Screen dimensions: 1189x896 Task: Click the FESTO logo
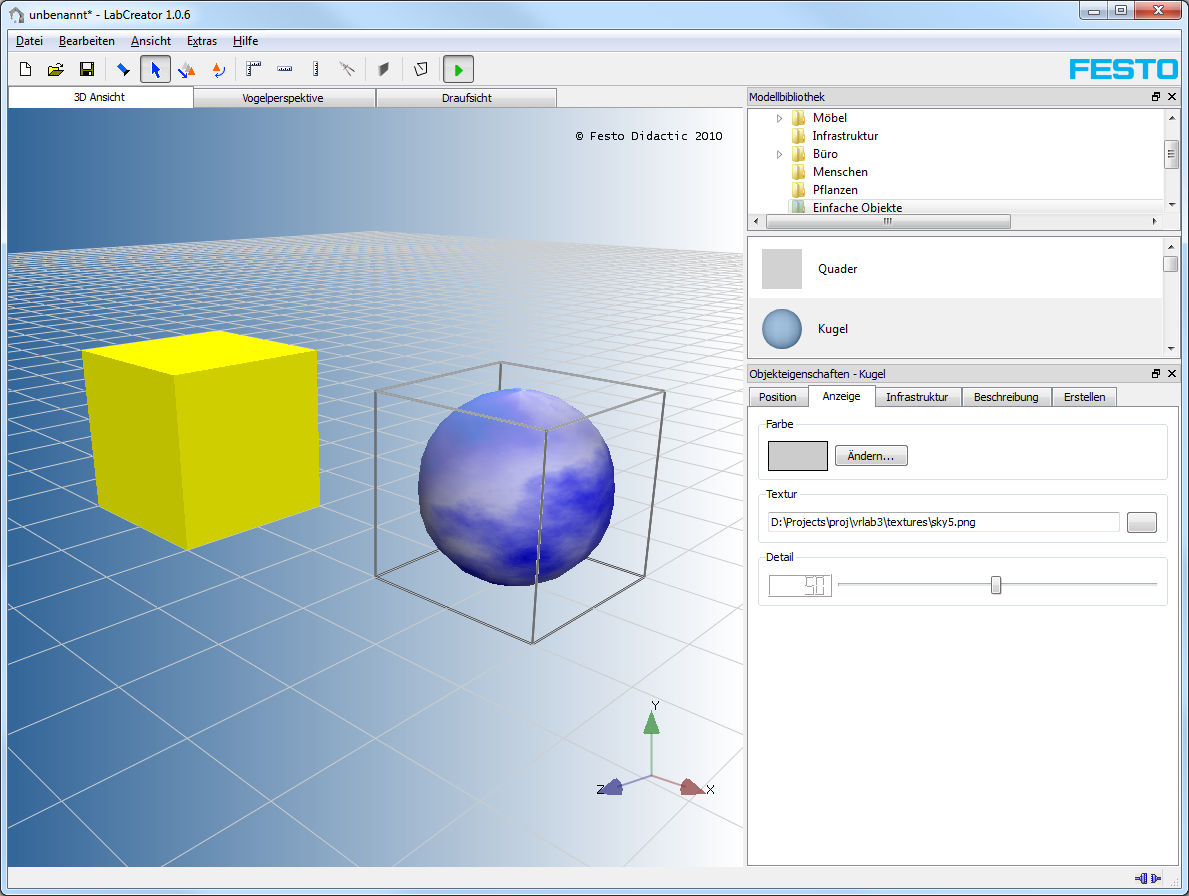[1123, 70]
